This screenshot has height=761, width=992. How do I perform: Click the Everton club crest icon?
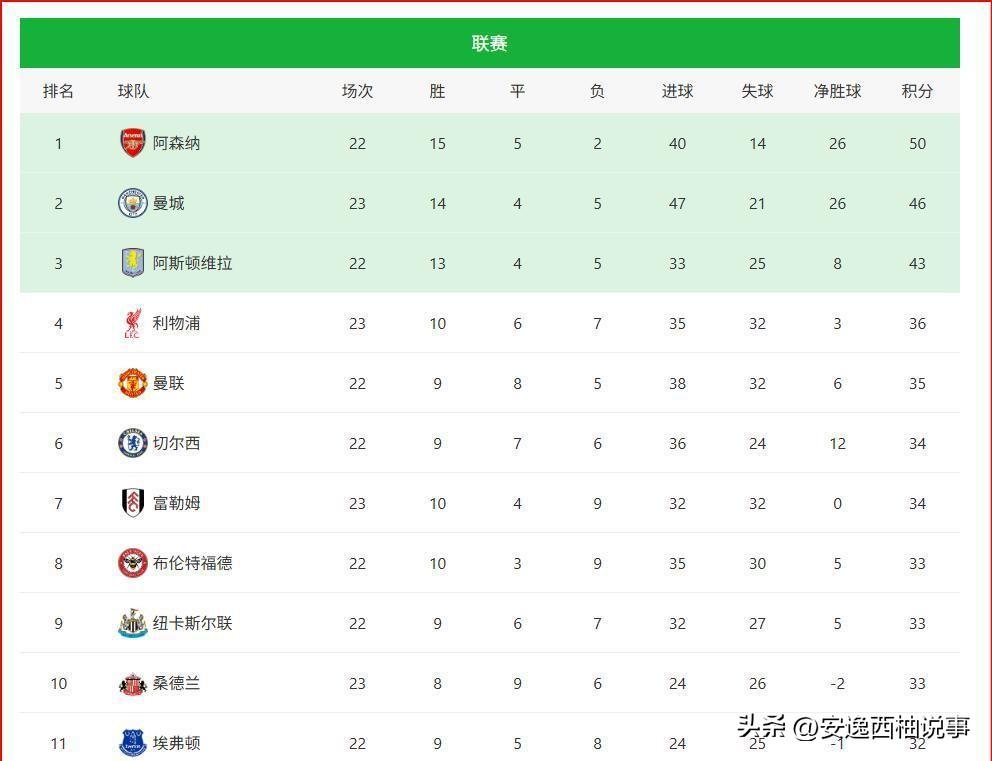133,743
